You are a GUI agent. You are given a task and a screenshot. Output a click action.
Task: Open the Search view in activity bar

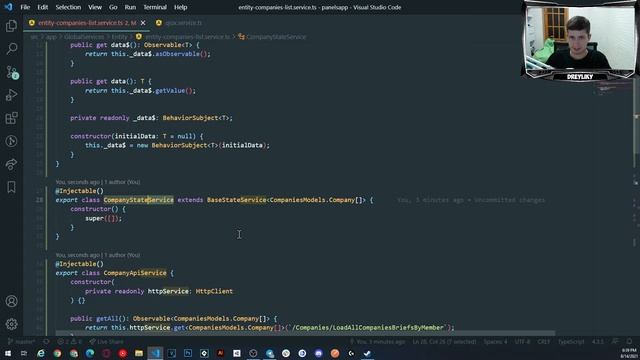pyautogui.click(x=11, y=49)
